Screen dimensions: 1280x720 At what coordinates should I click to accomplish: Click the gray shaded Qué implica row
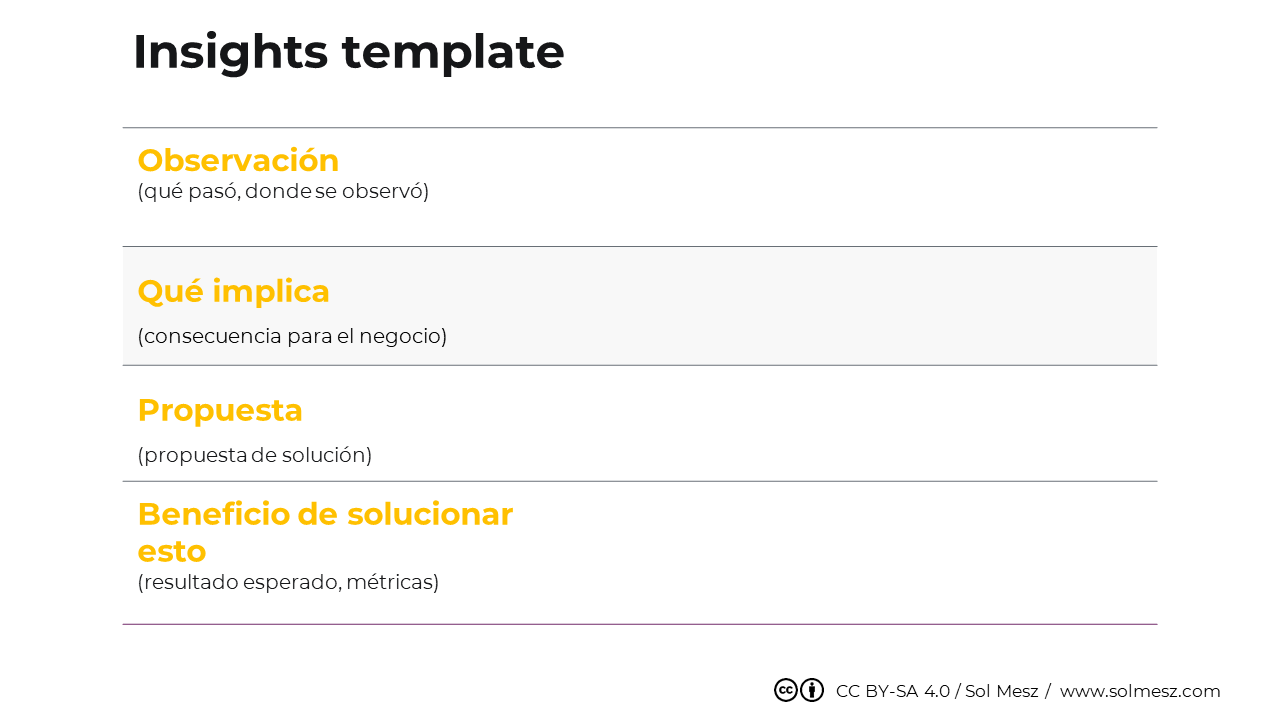coord(640,306)
